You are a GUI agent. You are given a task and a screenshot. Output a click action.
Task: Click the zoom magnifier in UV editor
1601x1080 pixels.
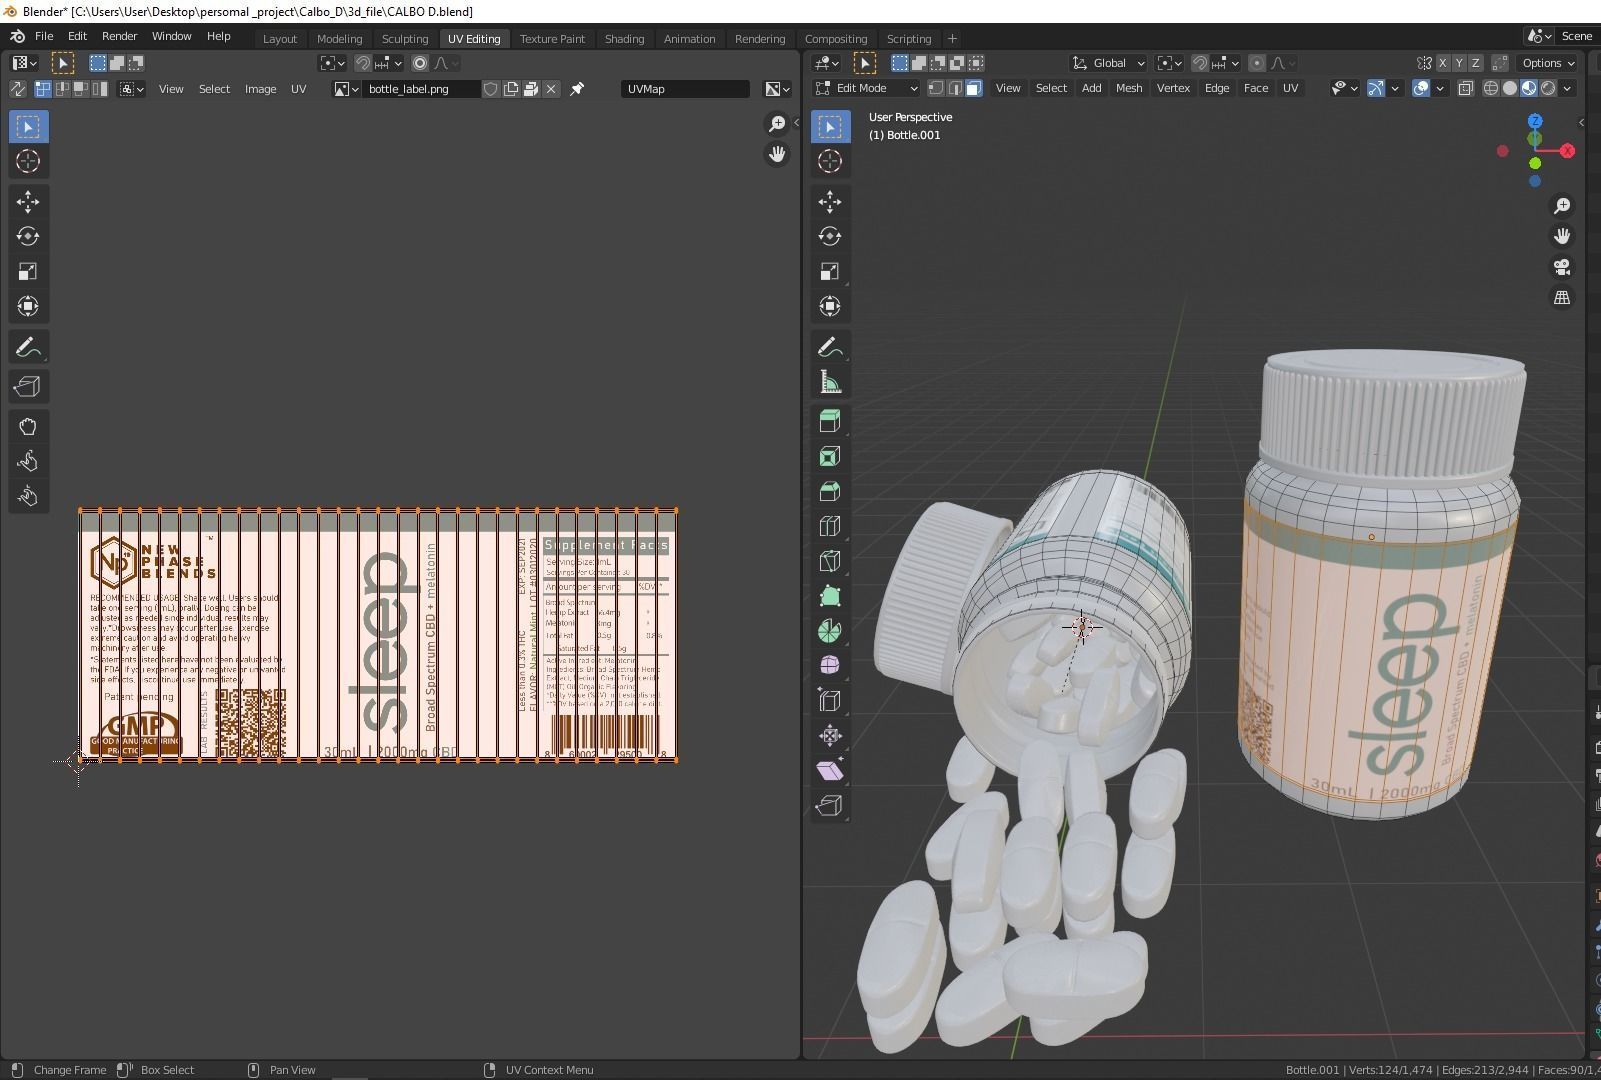click(777, 124)
